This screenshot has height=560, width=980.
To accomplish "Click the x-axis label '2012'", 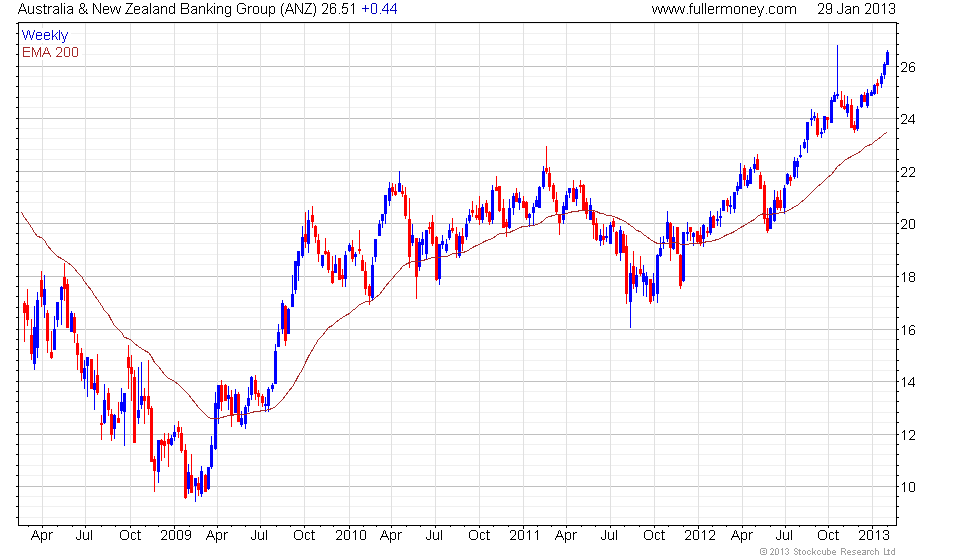I will click(x=699, y=535).
